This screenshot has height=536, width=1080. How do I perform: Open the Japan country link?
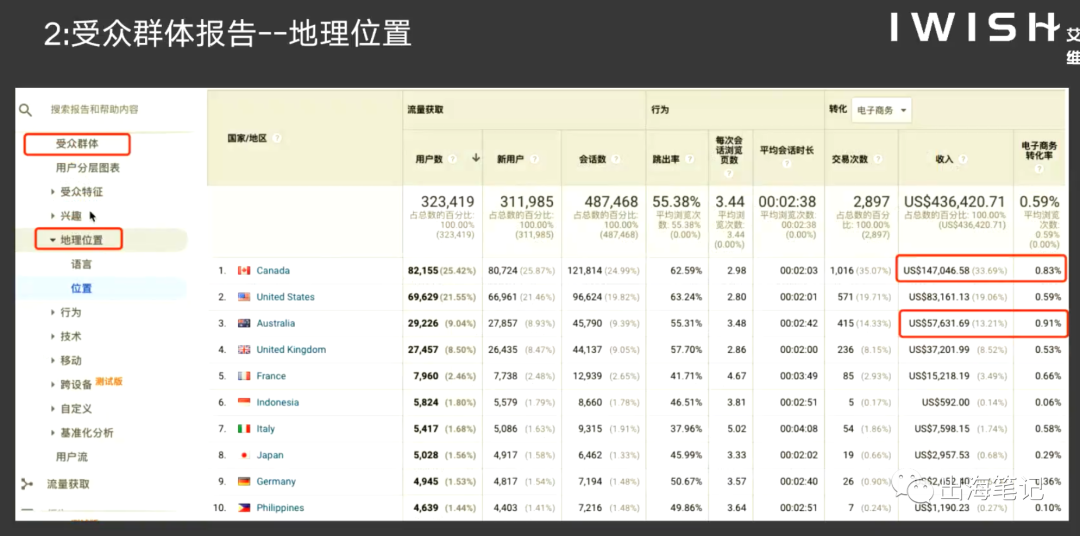[x=269, y=455]
